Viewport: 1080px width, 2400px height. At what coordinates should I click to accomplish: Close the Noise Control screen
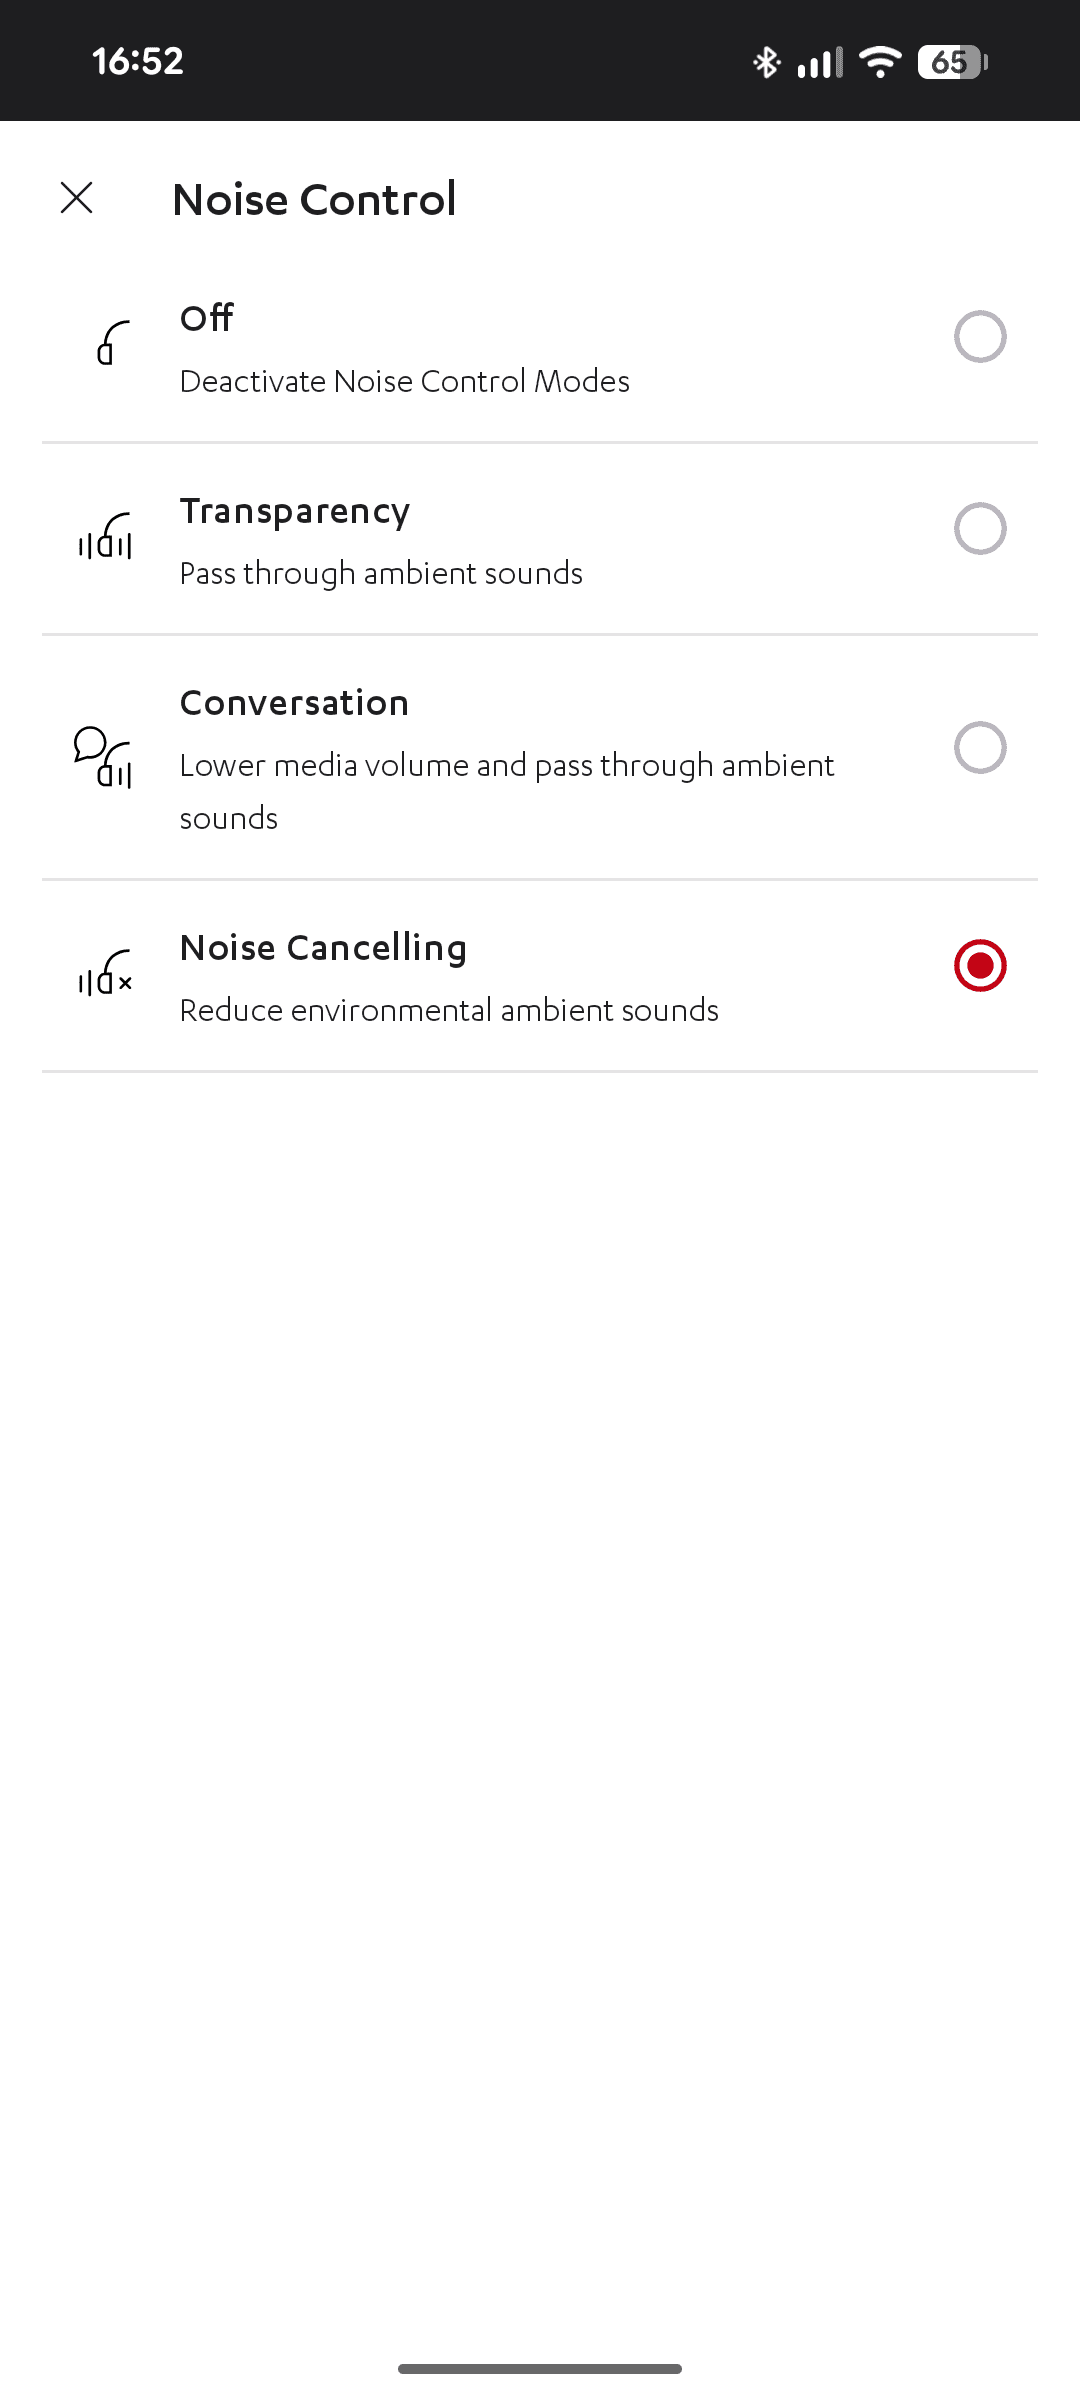77,198
